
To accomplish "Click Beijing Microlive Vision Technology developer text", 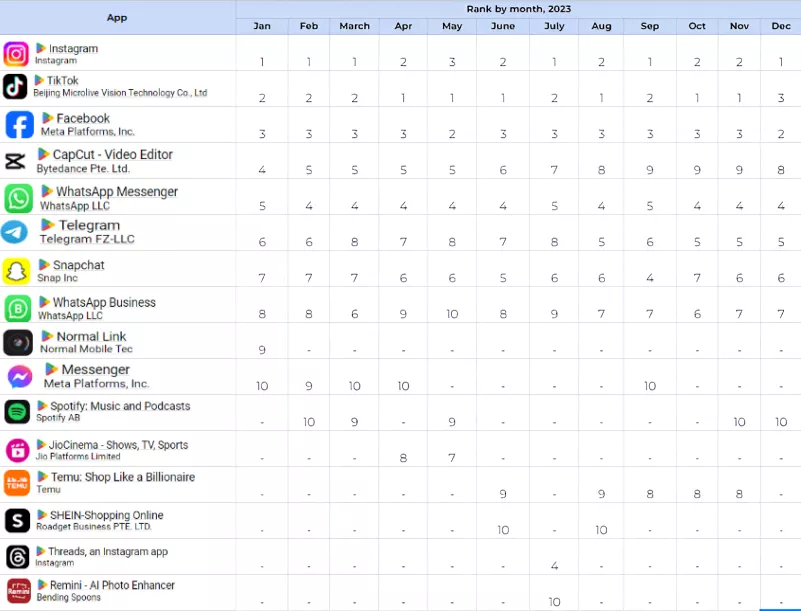I will [x=120, y=93].
